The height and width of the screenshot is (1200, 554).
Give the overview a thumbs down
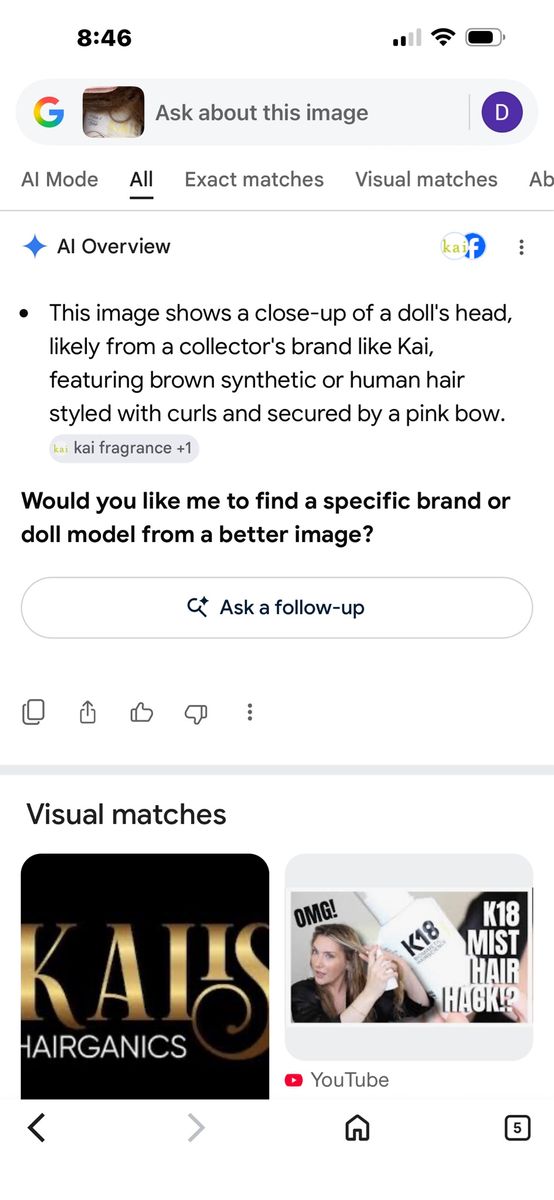[x=196, y=713]
